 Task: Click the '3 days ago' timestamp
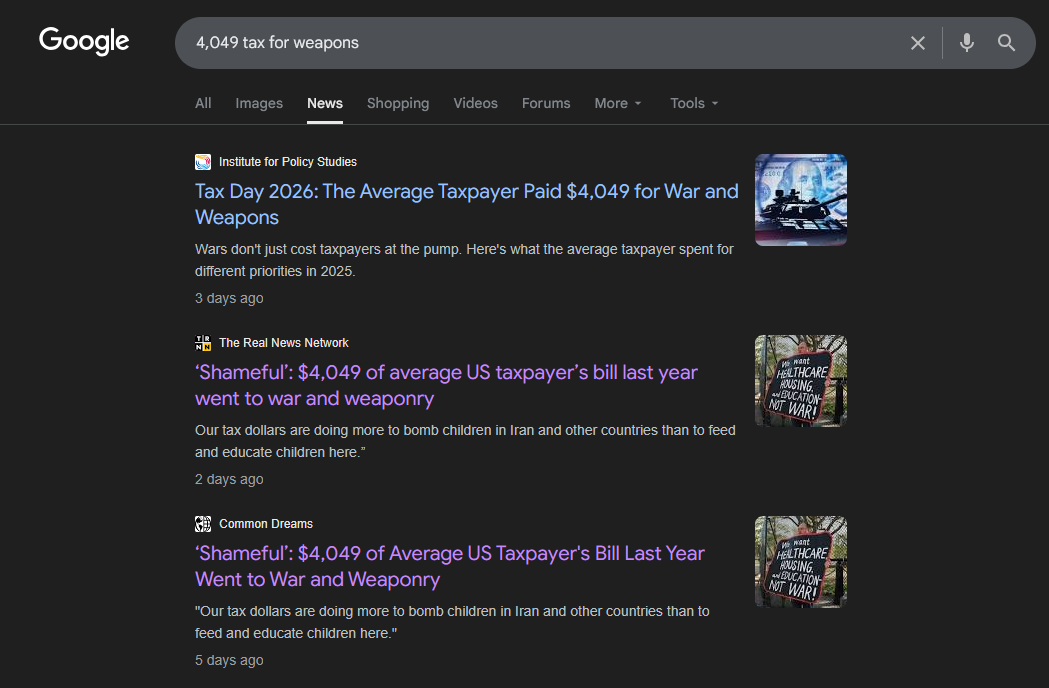[229, 298]
